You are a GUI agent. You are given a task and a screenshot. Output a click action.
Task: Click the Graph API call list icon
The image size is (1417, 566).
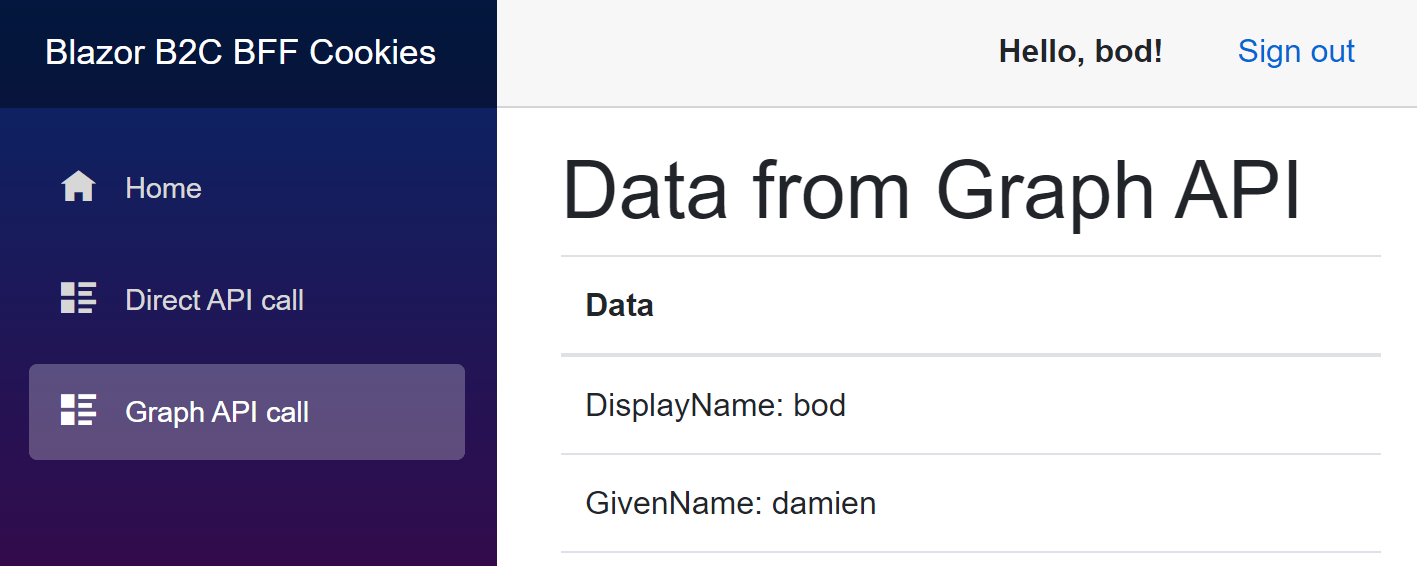coord(78,411)
